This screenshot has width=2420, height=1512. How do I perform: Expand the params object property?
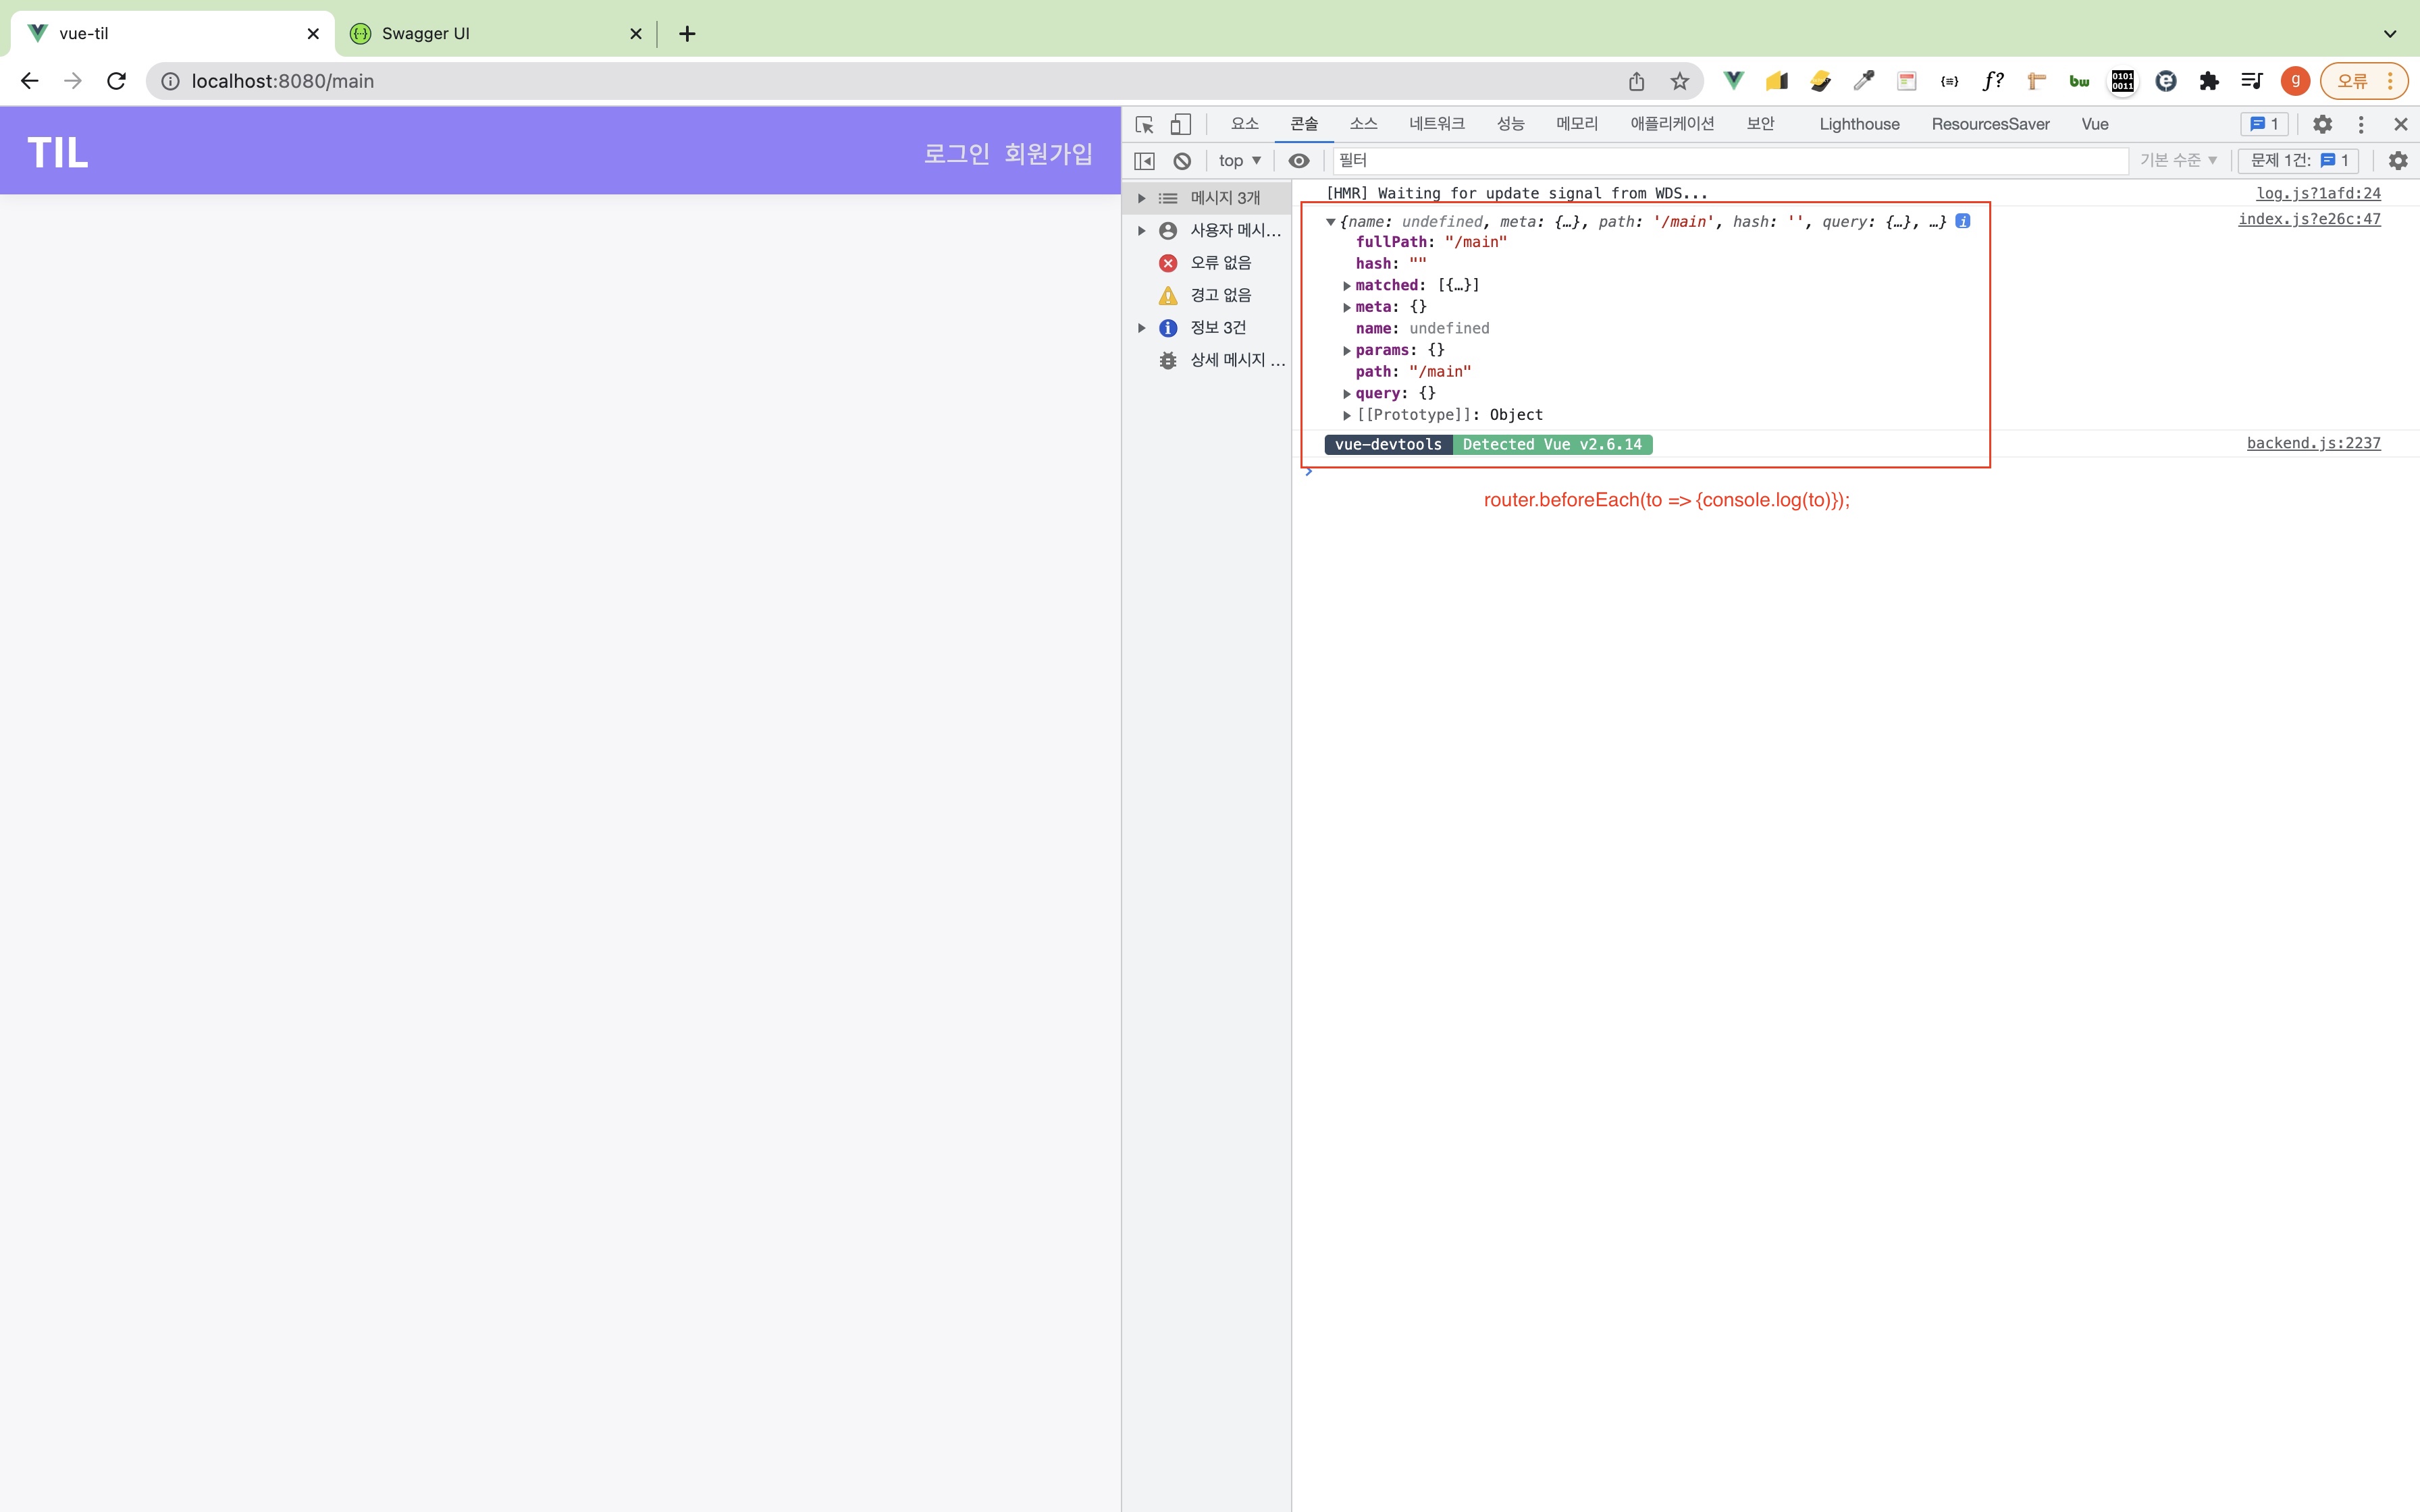[1347, 351]
